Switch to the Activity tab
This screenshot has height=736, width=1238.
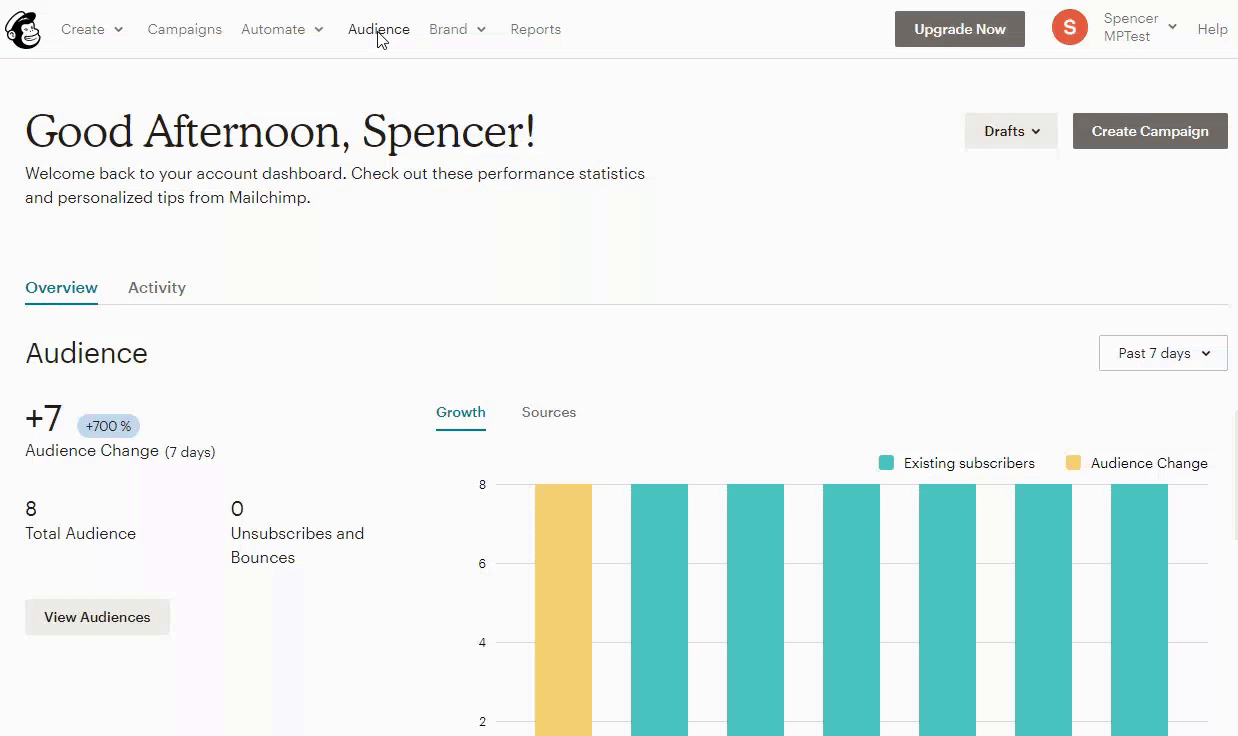click(x=157, y=288)
